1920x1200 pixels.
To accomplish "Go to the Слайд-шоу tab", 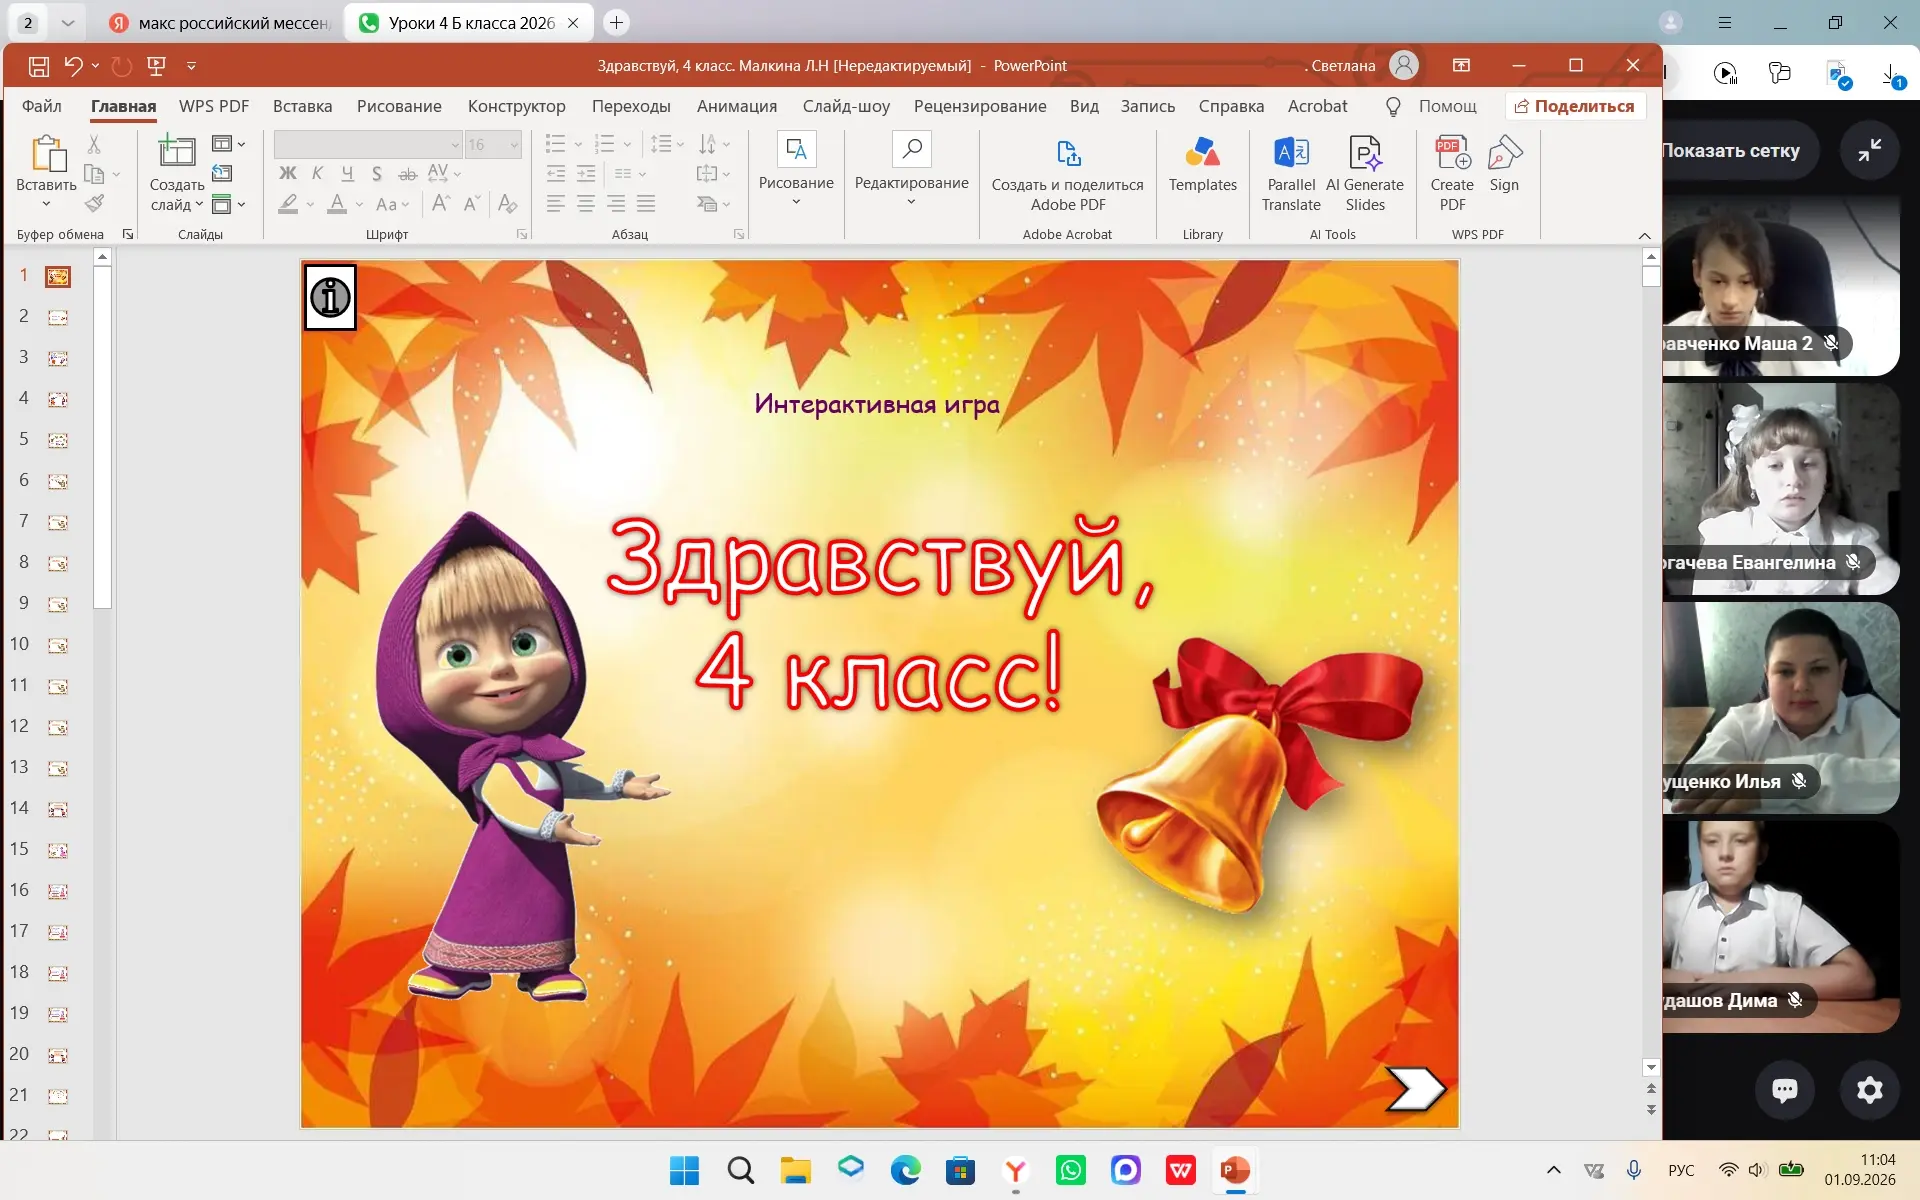I will click(846, 106).
